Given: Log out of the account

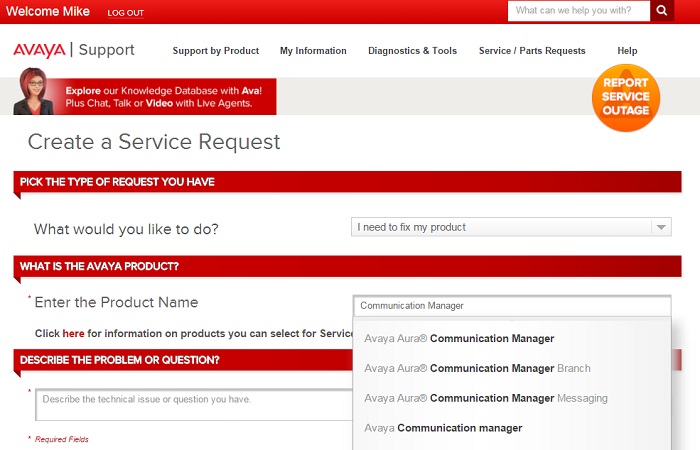Looking at the screenshot, I should pos(125,13).
